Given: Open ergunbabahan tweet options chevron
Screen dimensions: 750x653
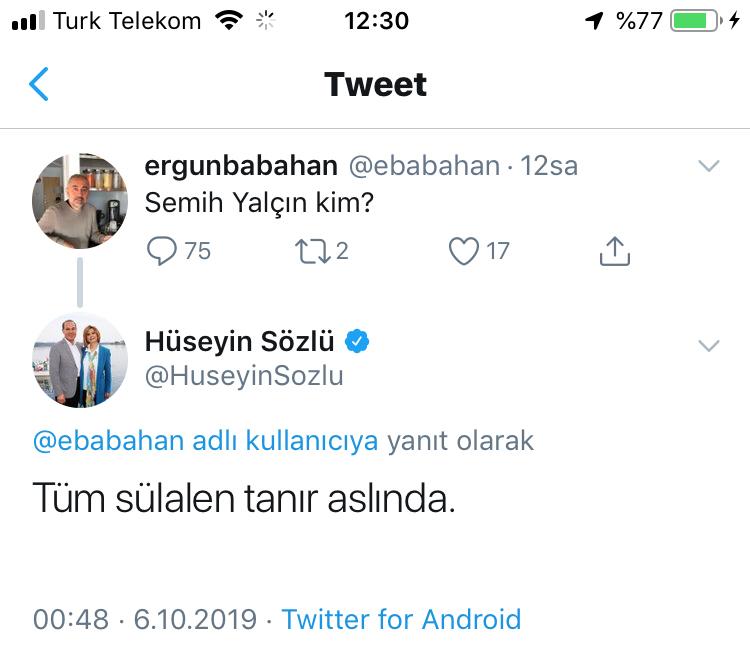Looking at the screenshot, I should tap(708, 166).
